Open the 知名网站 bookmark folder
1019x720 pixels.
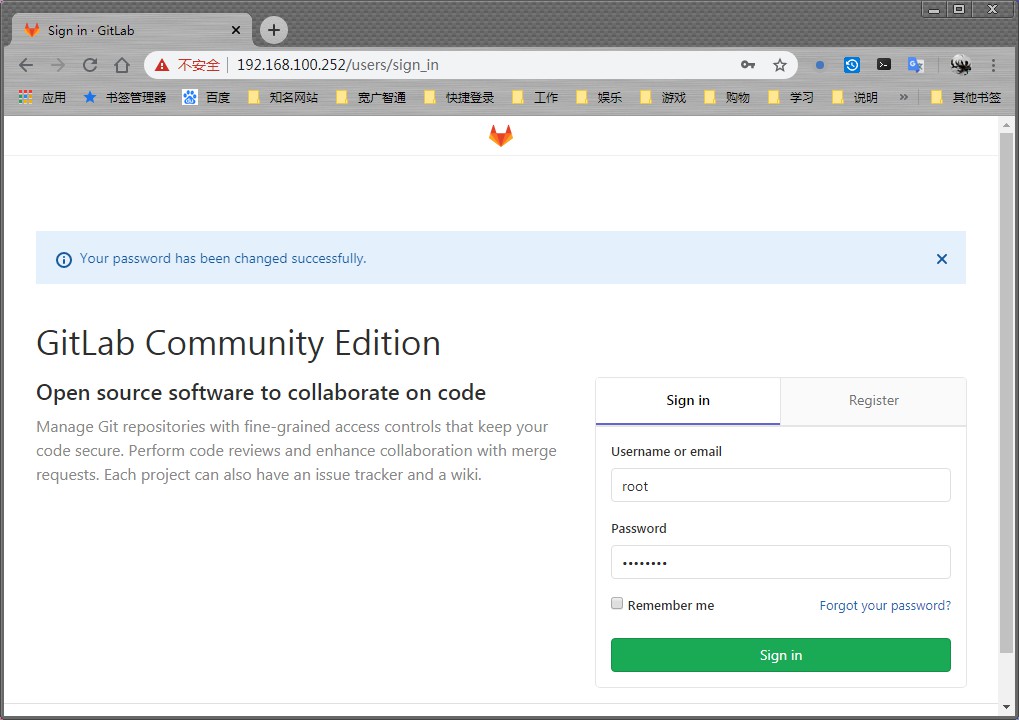pos(283,97)
